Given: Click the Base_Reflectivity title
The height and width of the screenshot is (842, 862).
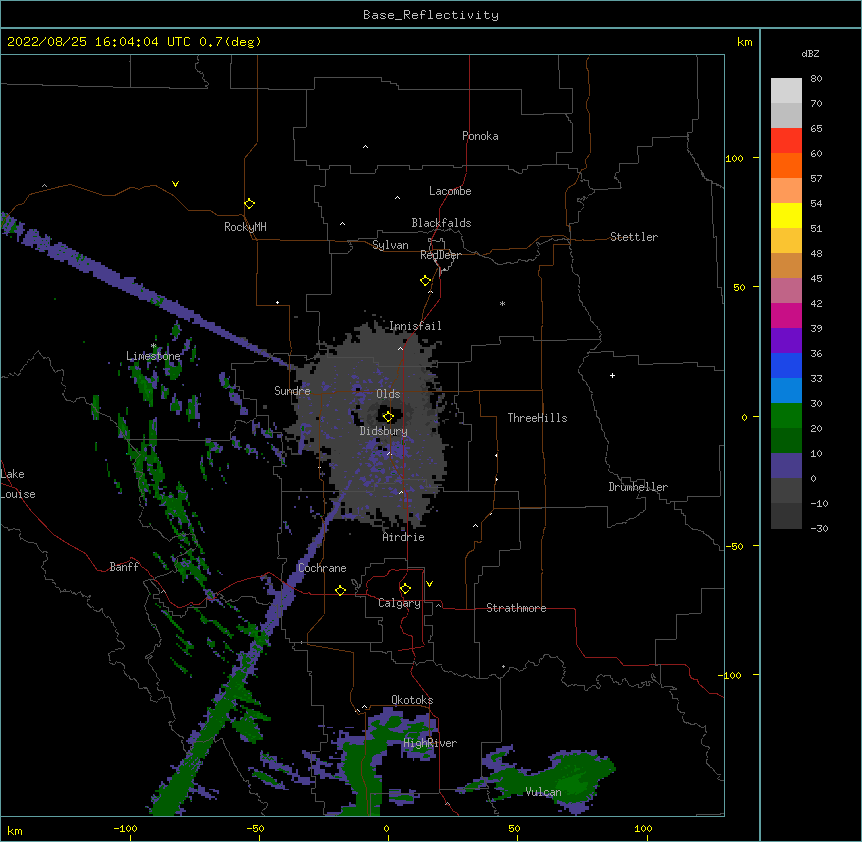Looking at the screenshot, I should coord(431,15).
